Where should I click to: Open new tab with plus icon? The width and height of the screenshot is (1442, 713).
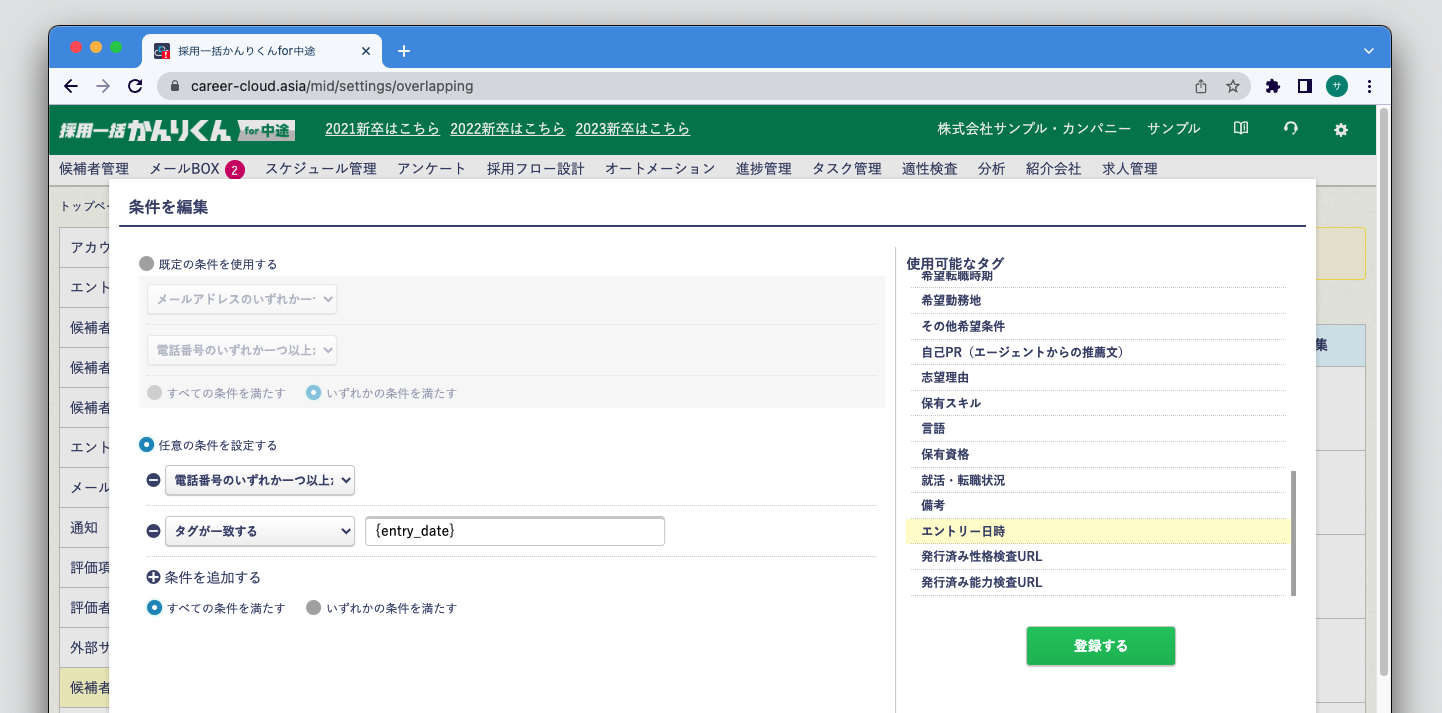404,51
